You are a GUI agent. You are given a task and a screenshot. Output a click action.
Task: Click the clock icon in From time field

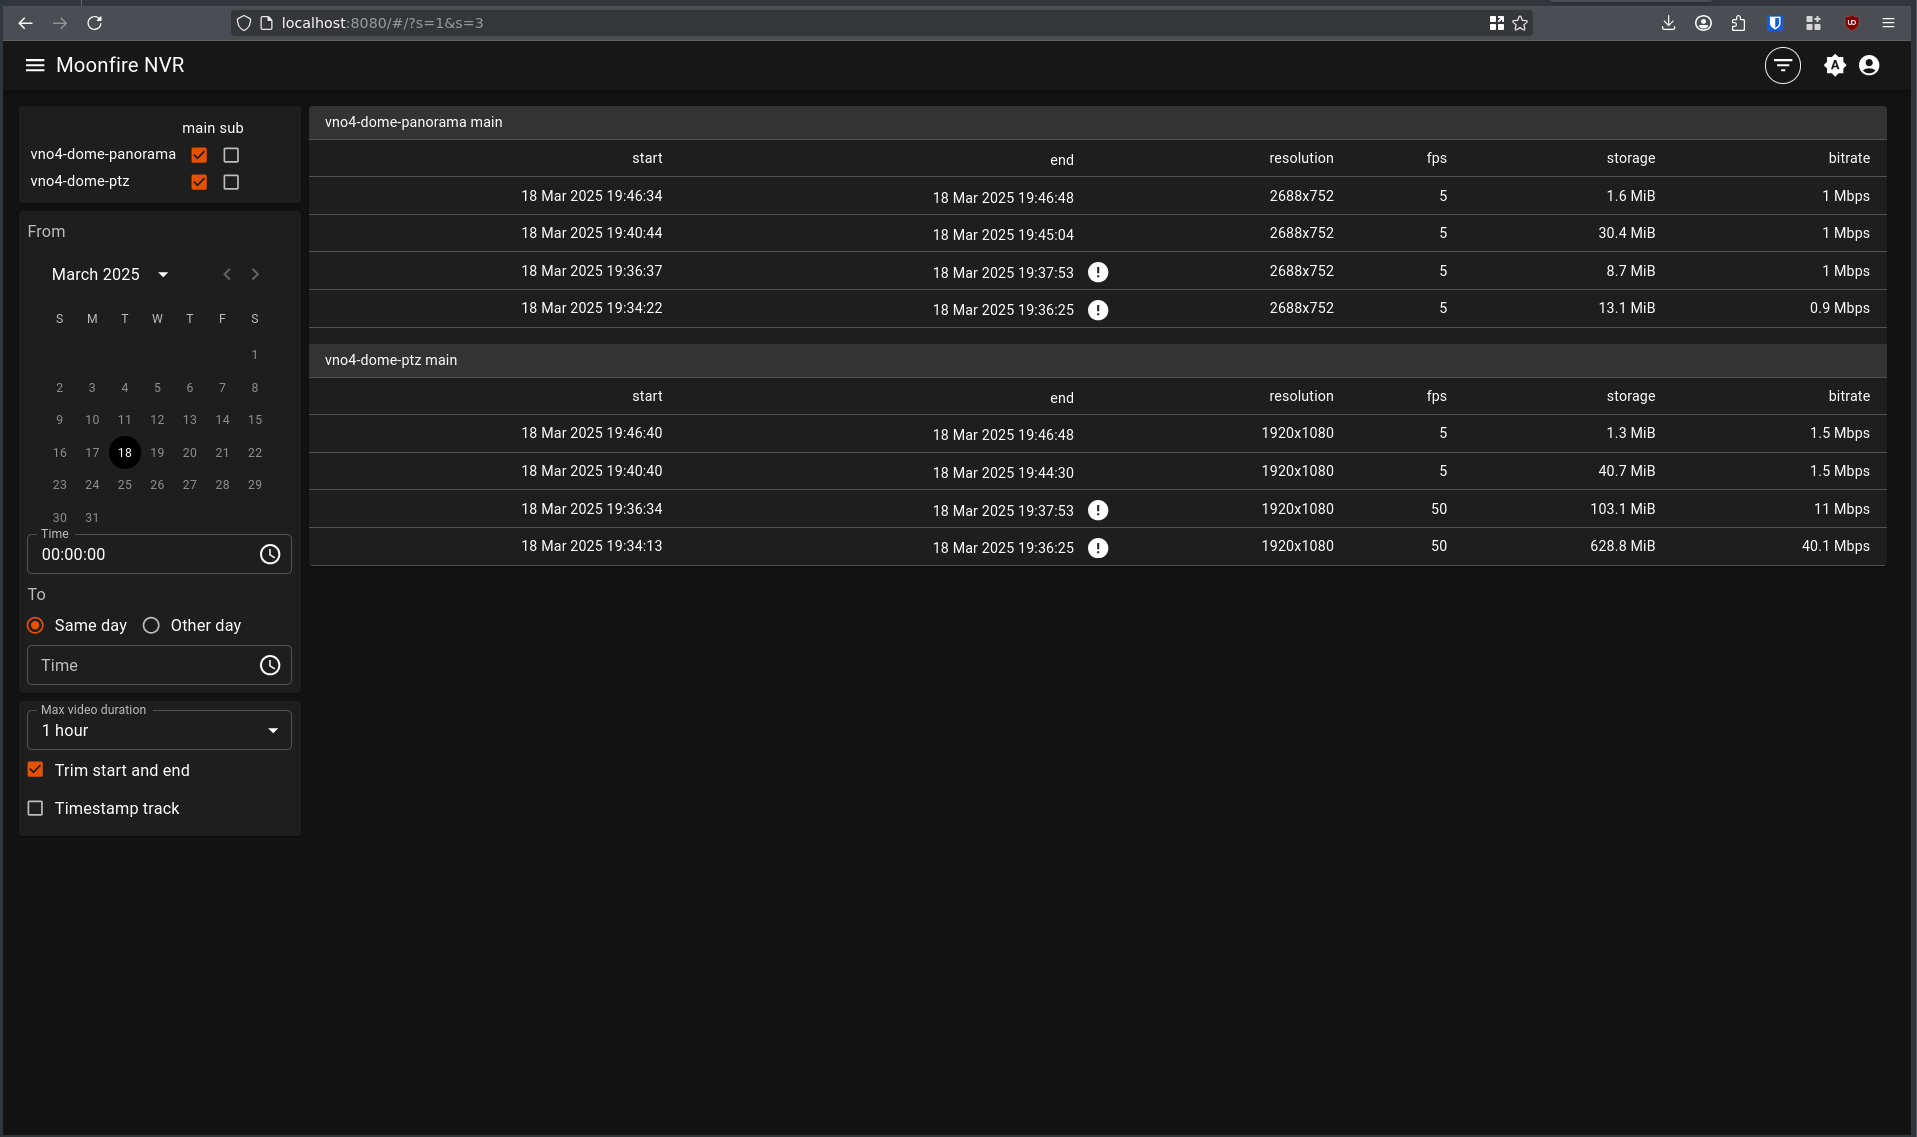pyautogui.click(x=270, y=554)
